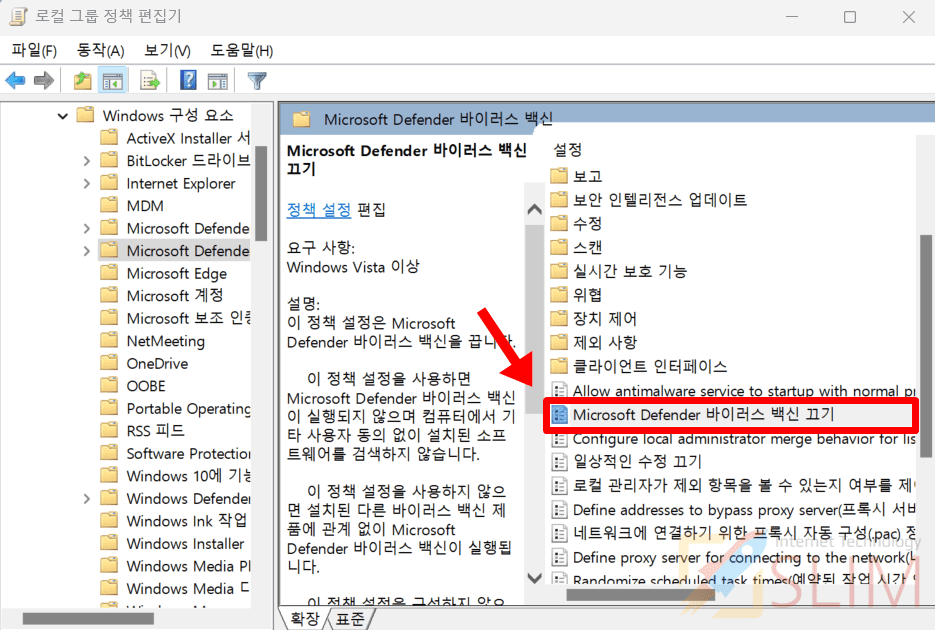The image size is (935, 630).
Task: Click icon of Microsoft Defender 바이러스 백신 끄기
Action: pyautogui.click(x=559, y=414)
